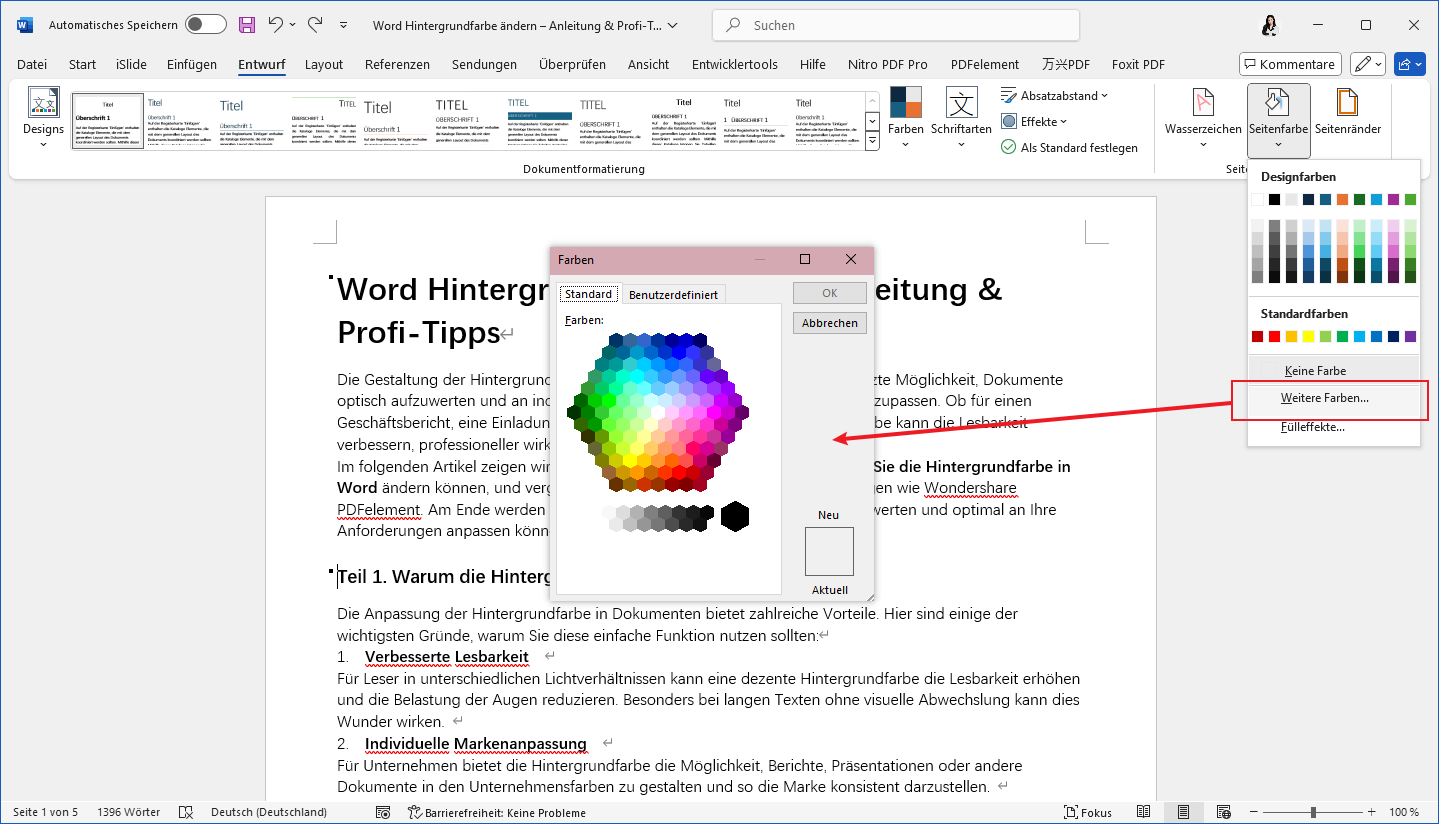Click the user profile avatar
1439x824 pixels.
pyautogui.click(x=1271, y=25)
